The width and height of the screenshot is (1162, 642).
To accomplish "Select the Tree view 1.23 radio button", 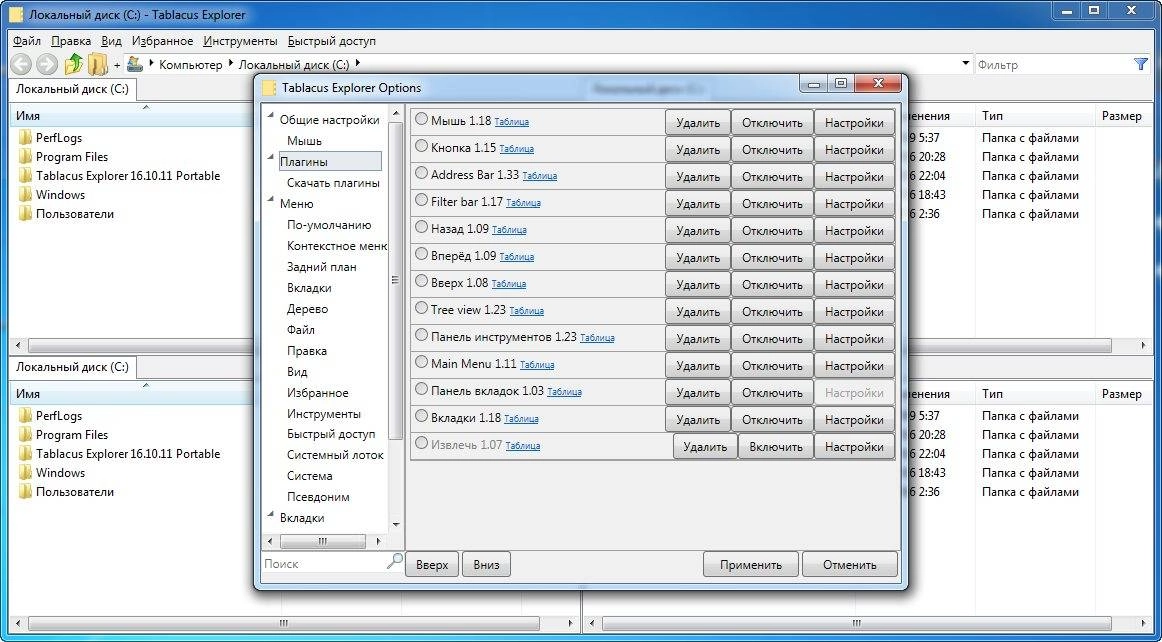I will (x=422, y=308).
